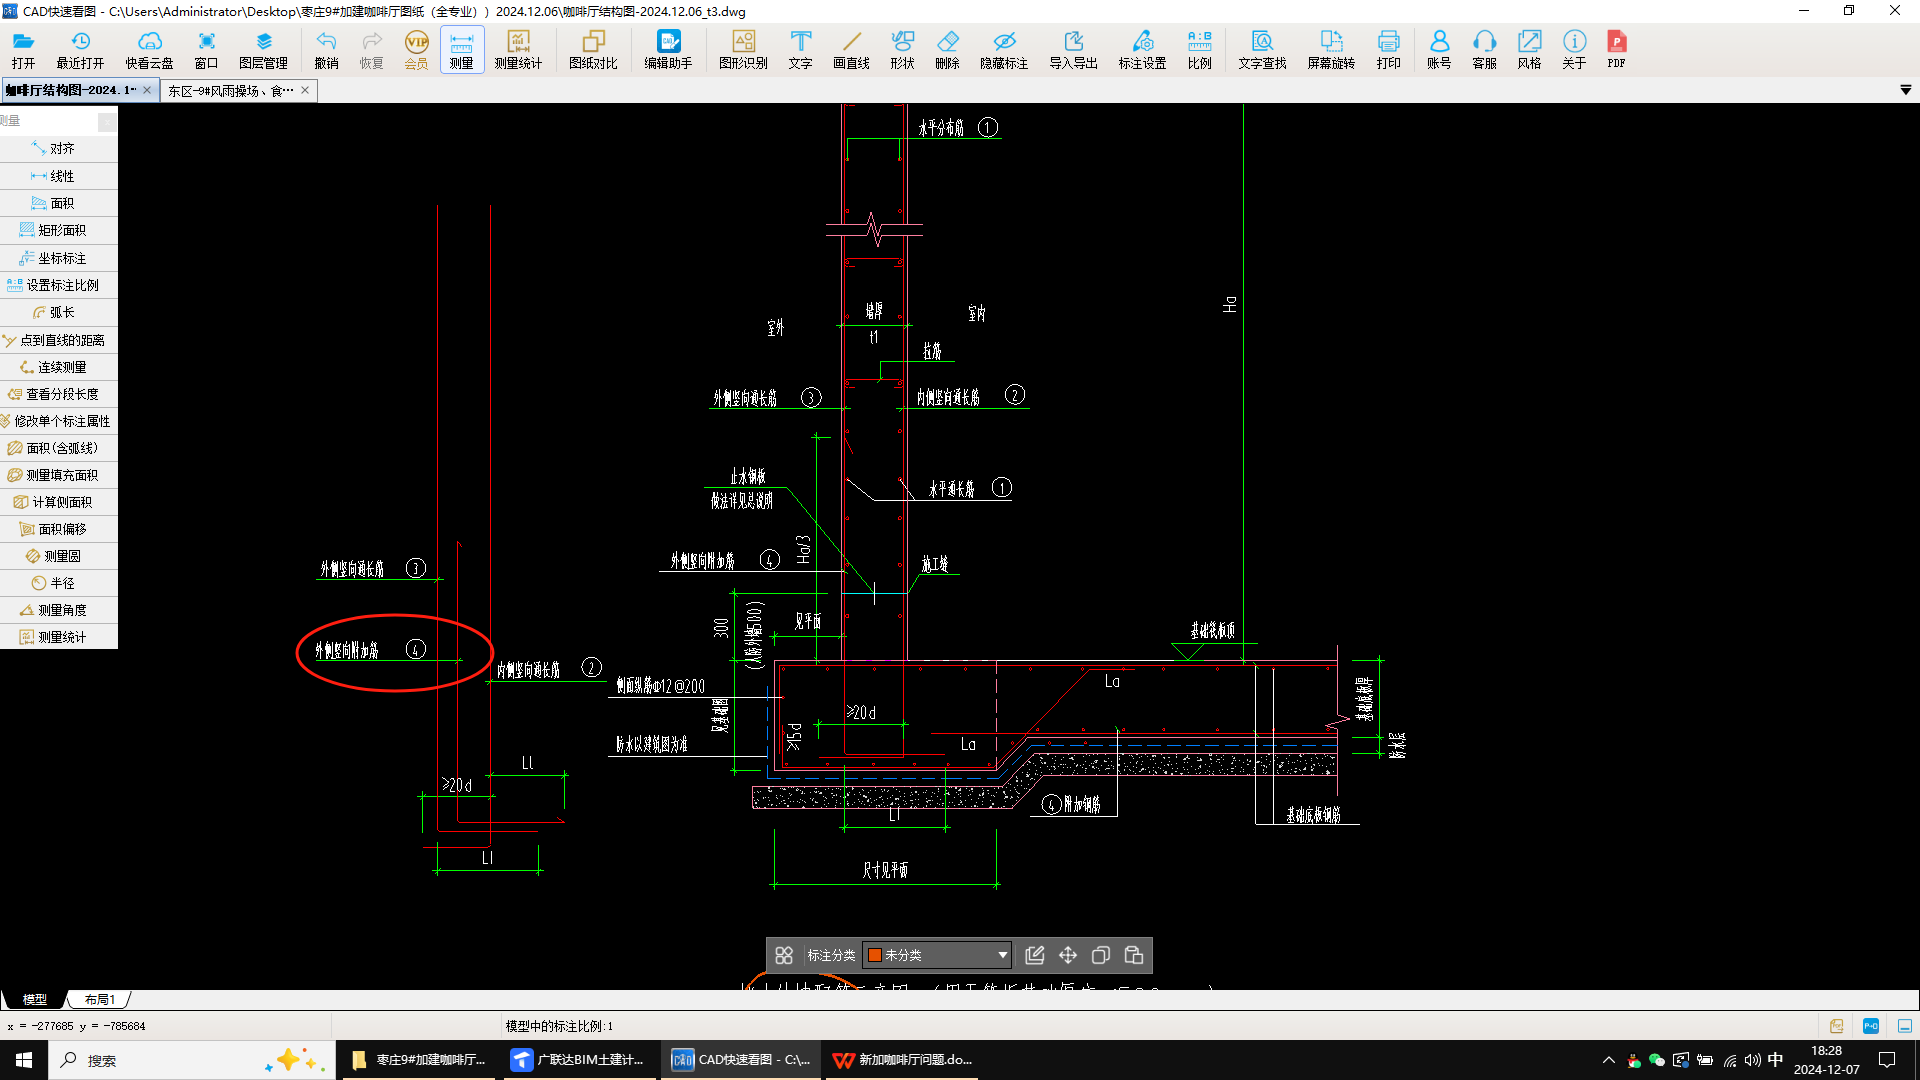Choose 矩形面积 rectangle area

pos(59,230)
